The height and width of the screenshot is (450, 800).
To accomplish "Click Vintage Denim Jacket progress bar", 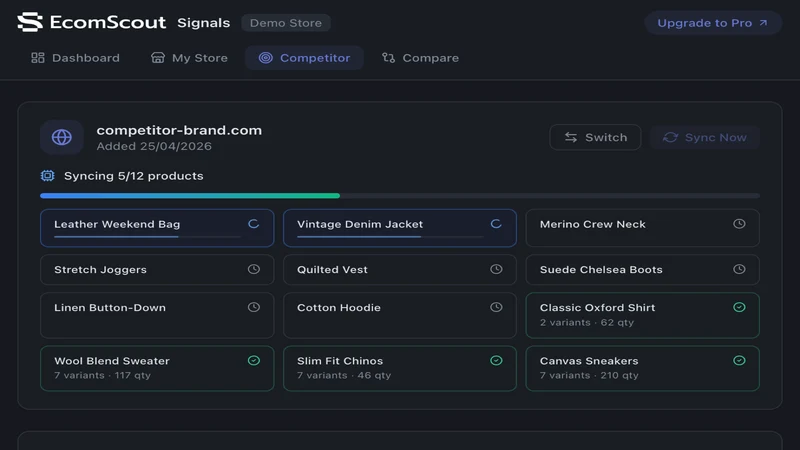I will click(390, 237).
